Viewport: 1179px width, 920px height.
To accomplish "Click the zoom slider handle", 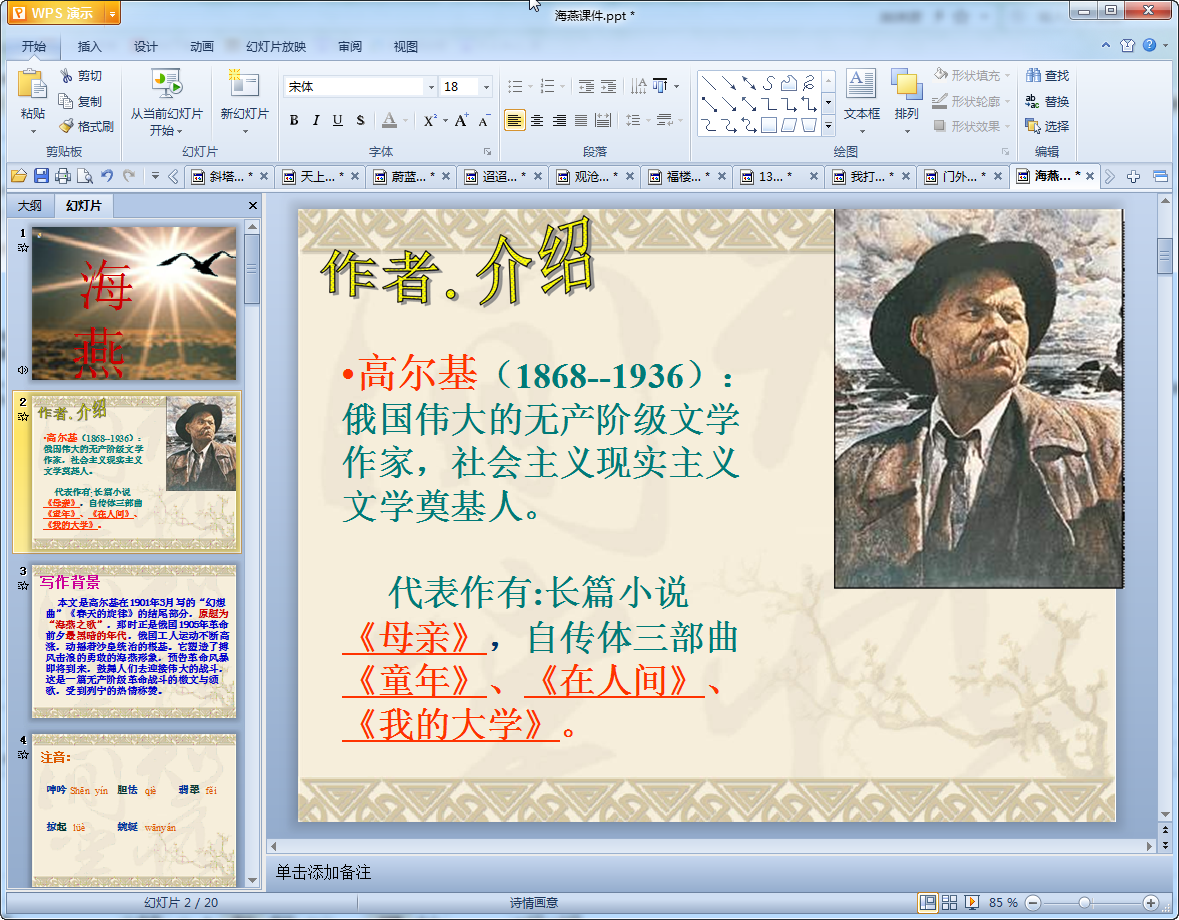I will point(1084,902).
